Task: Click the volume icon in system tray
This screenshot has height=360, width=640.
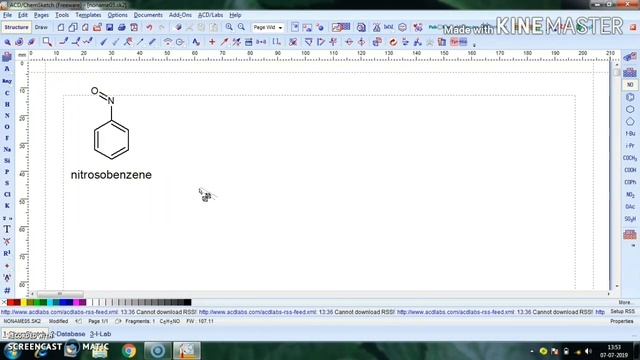Action: click(x=588, y=351)
